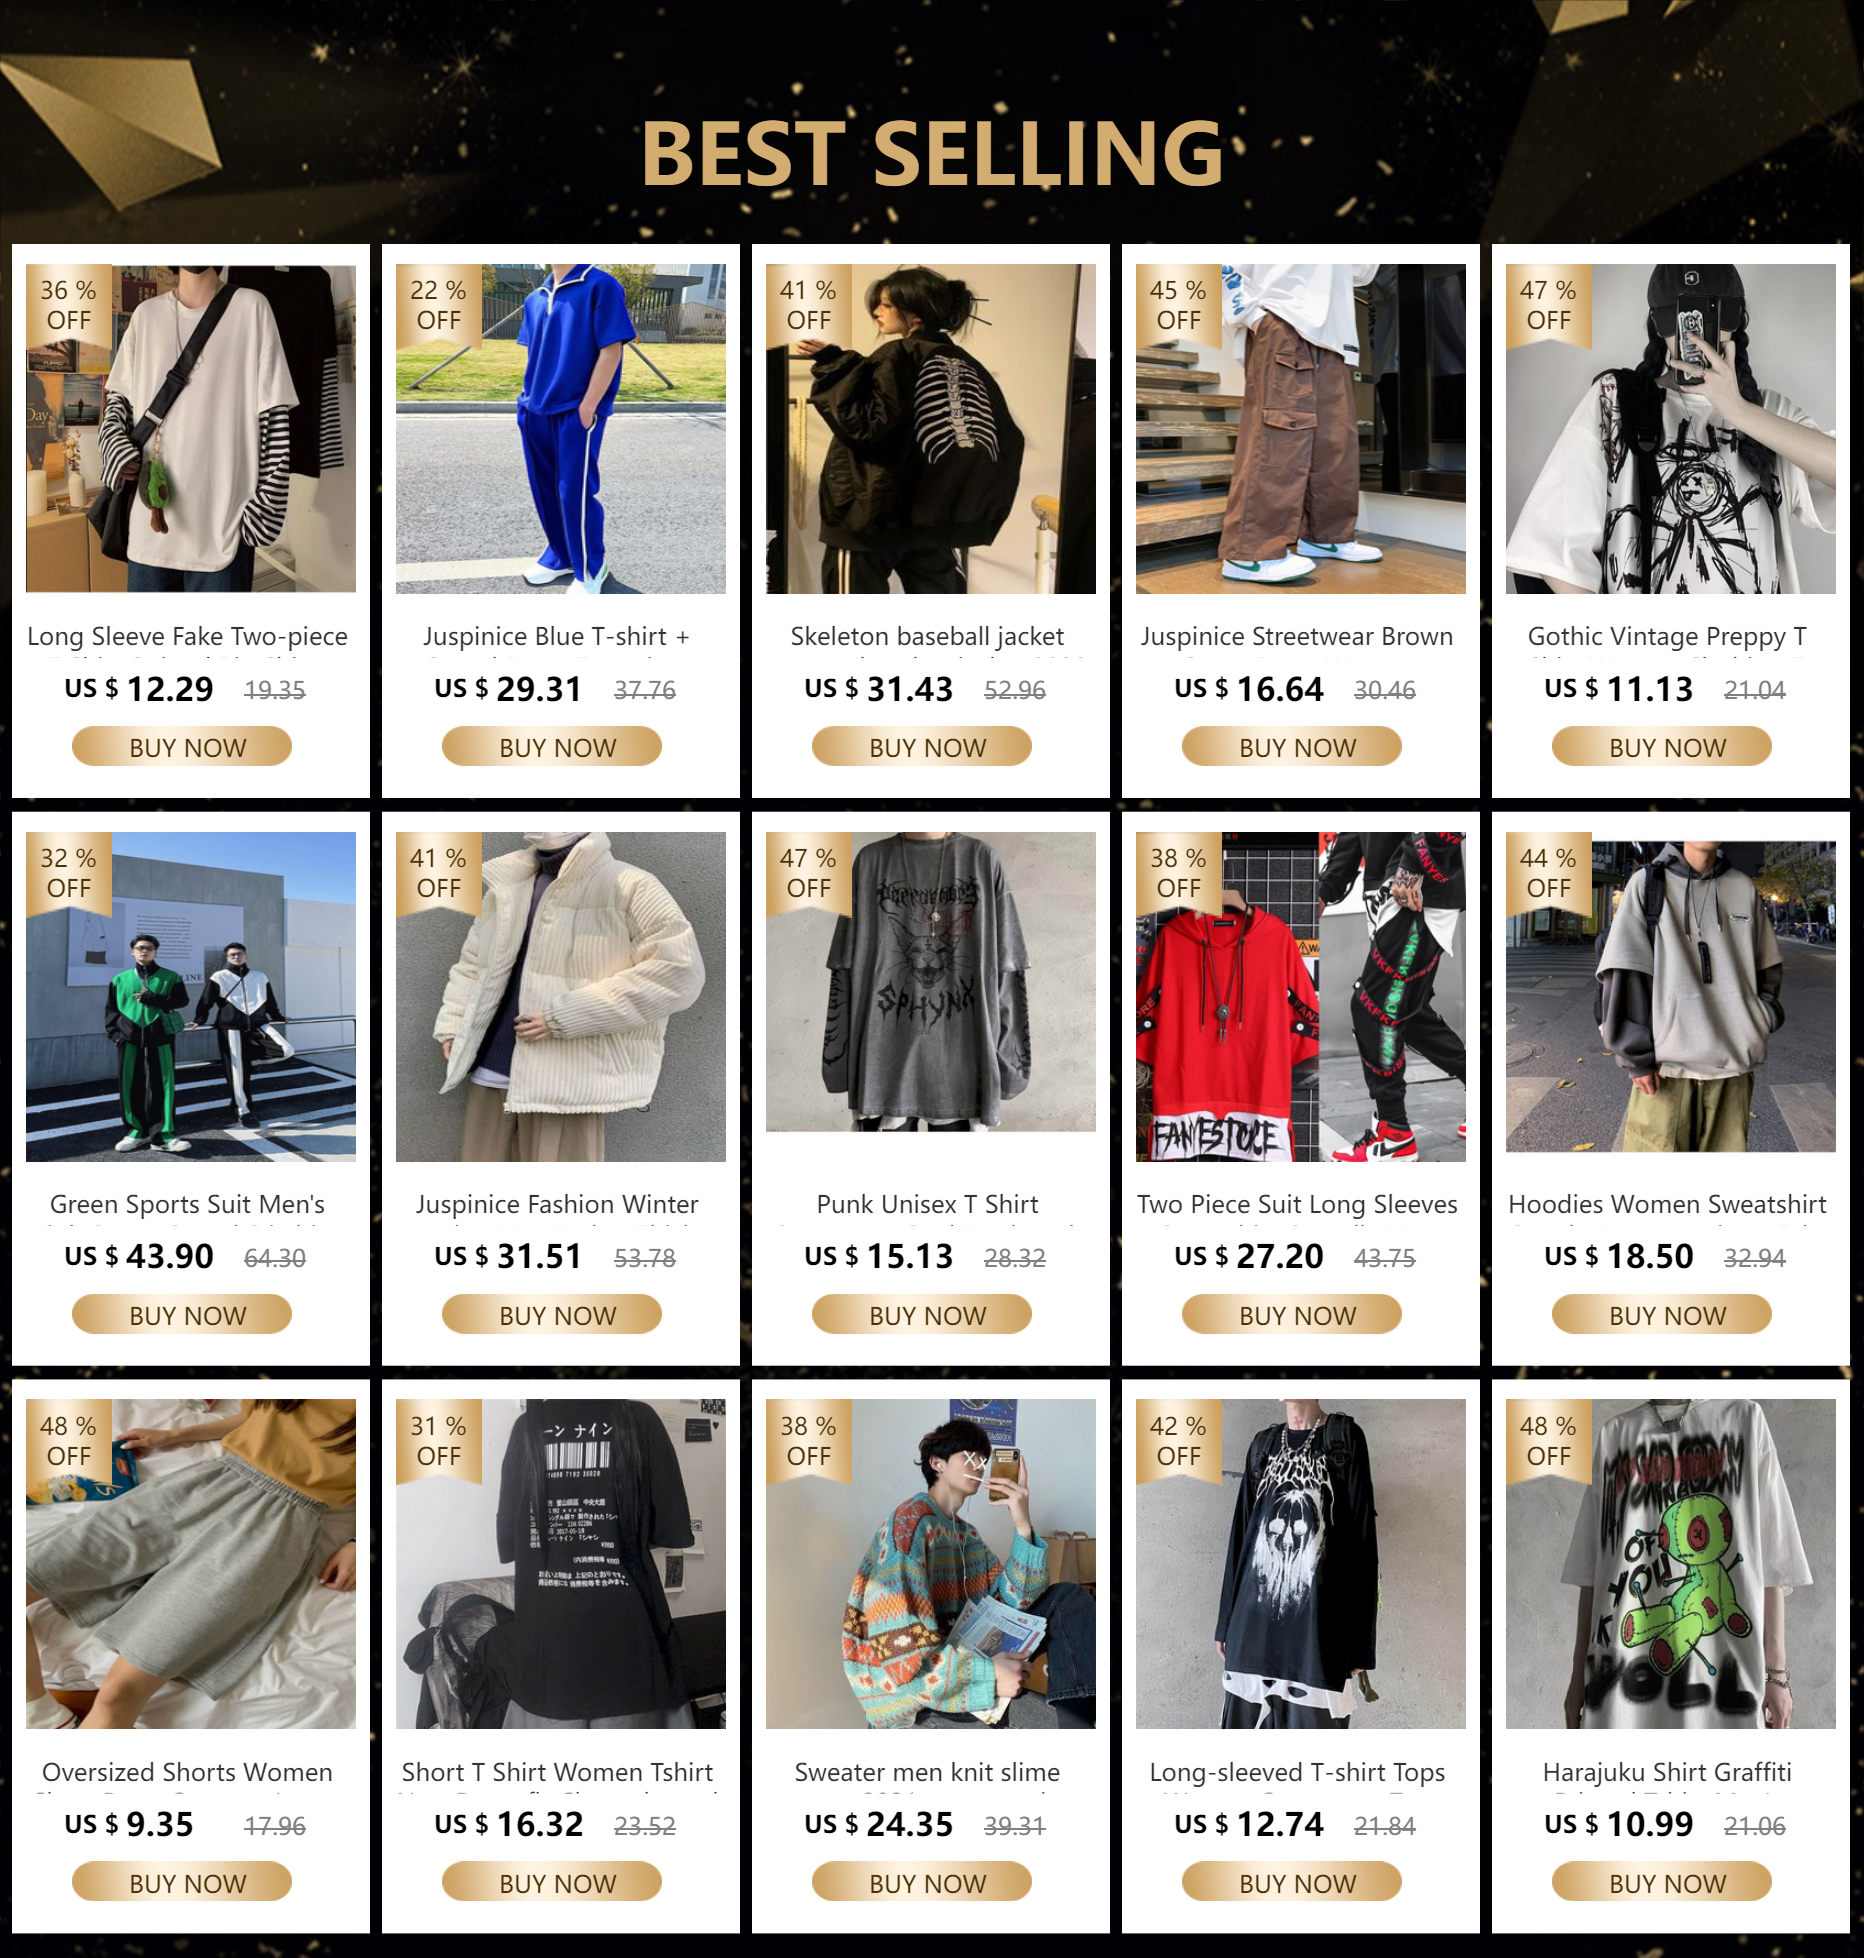Open the Punk Unisex T Shirt link
The image size is (1864, 1958).
point(927,1204)
